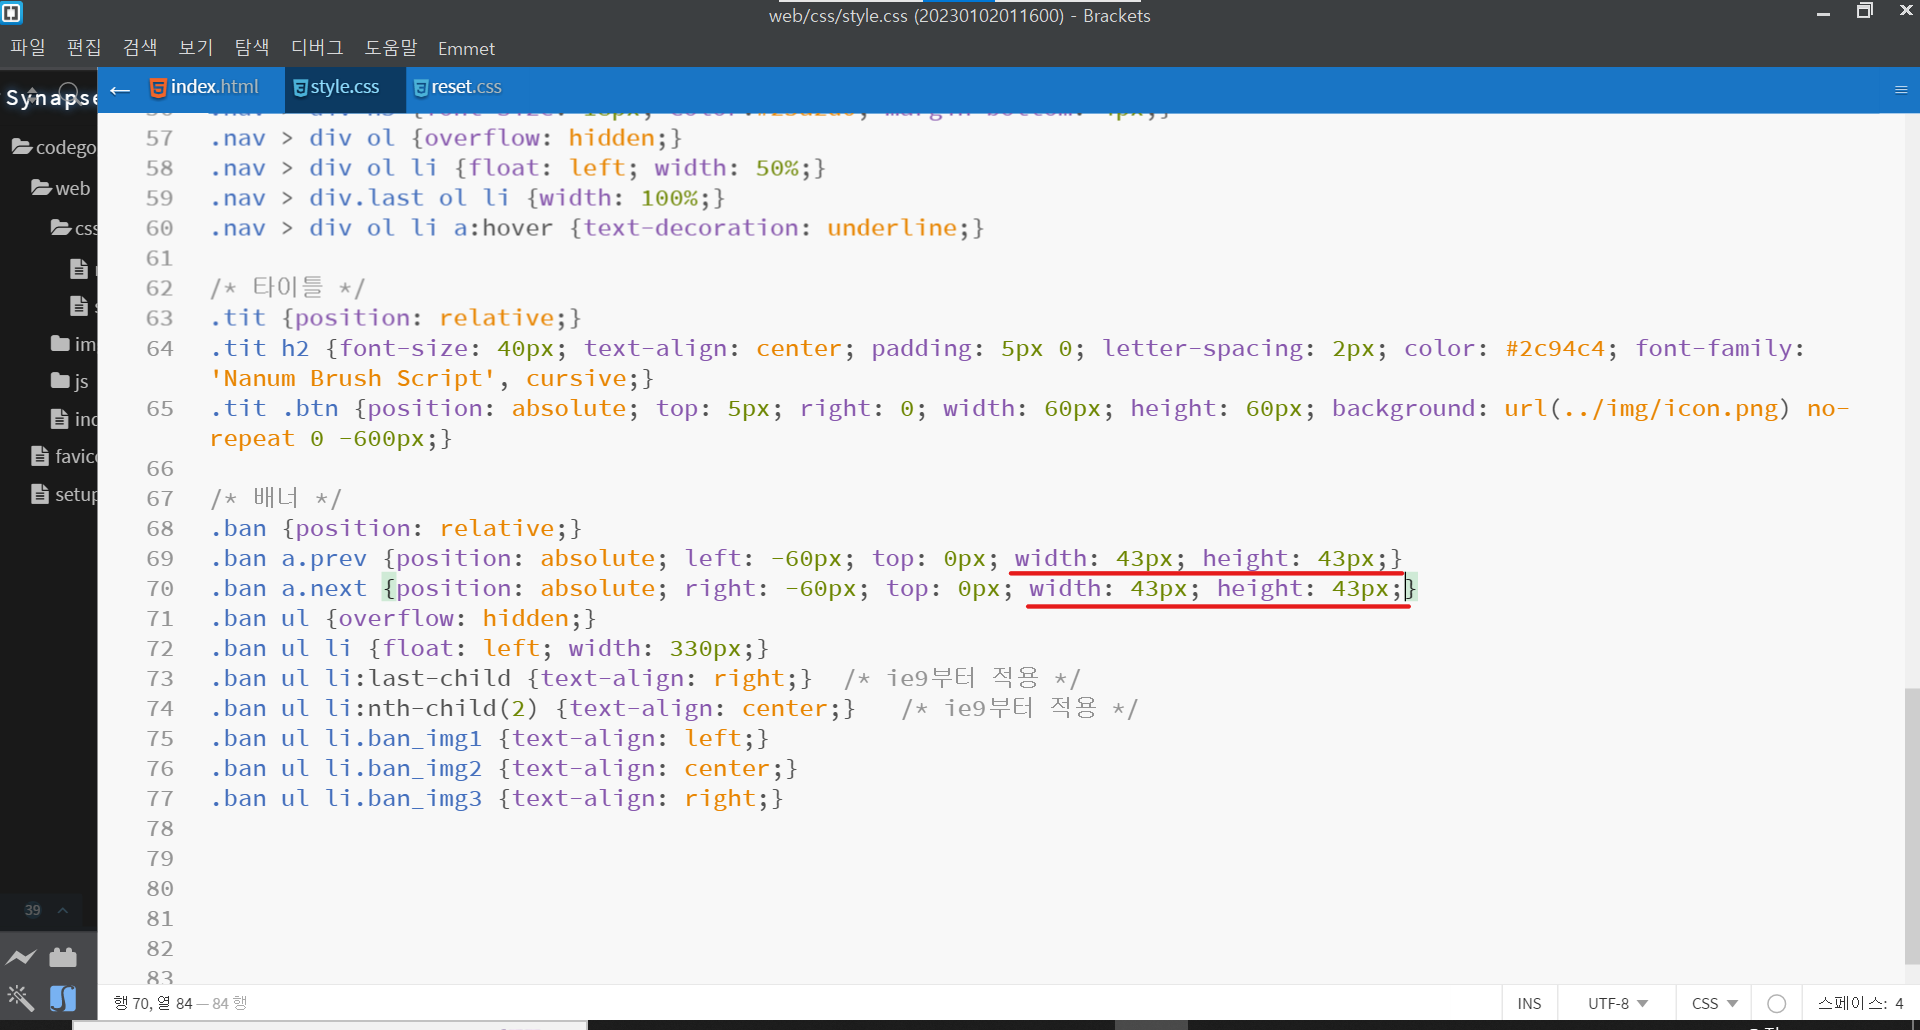Click the 'Nanum Brush Script' font name

(352, 378)
